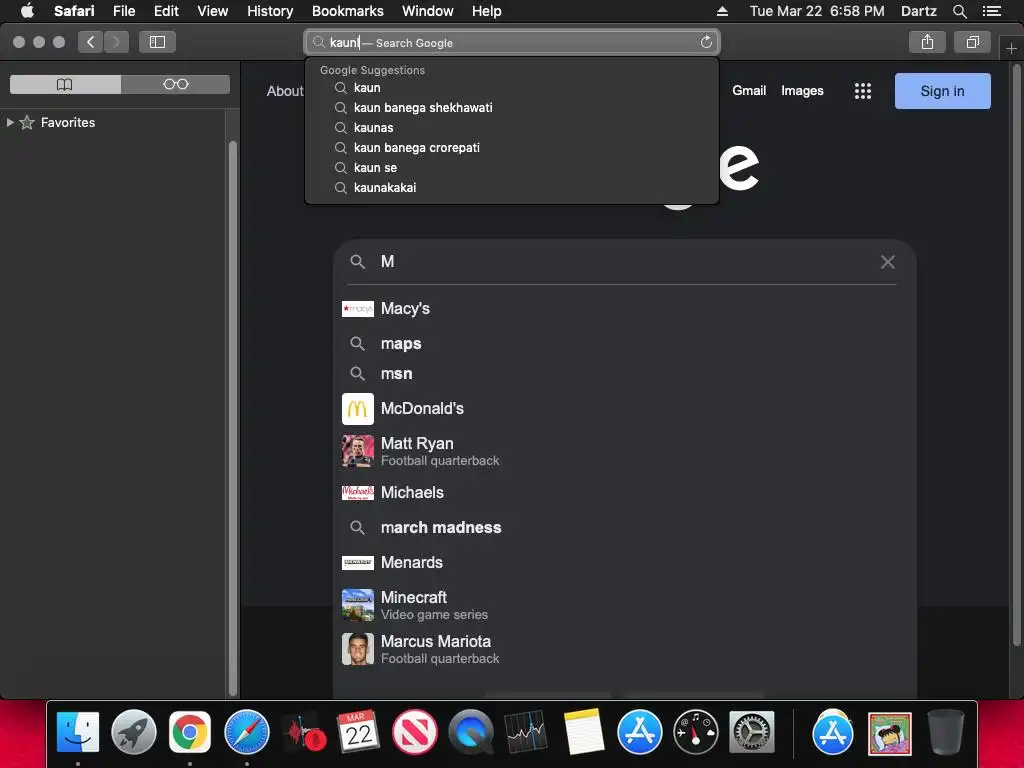Click the blue Sign in button
Viewport: 1024px width, 768px height.
(942, 91)
